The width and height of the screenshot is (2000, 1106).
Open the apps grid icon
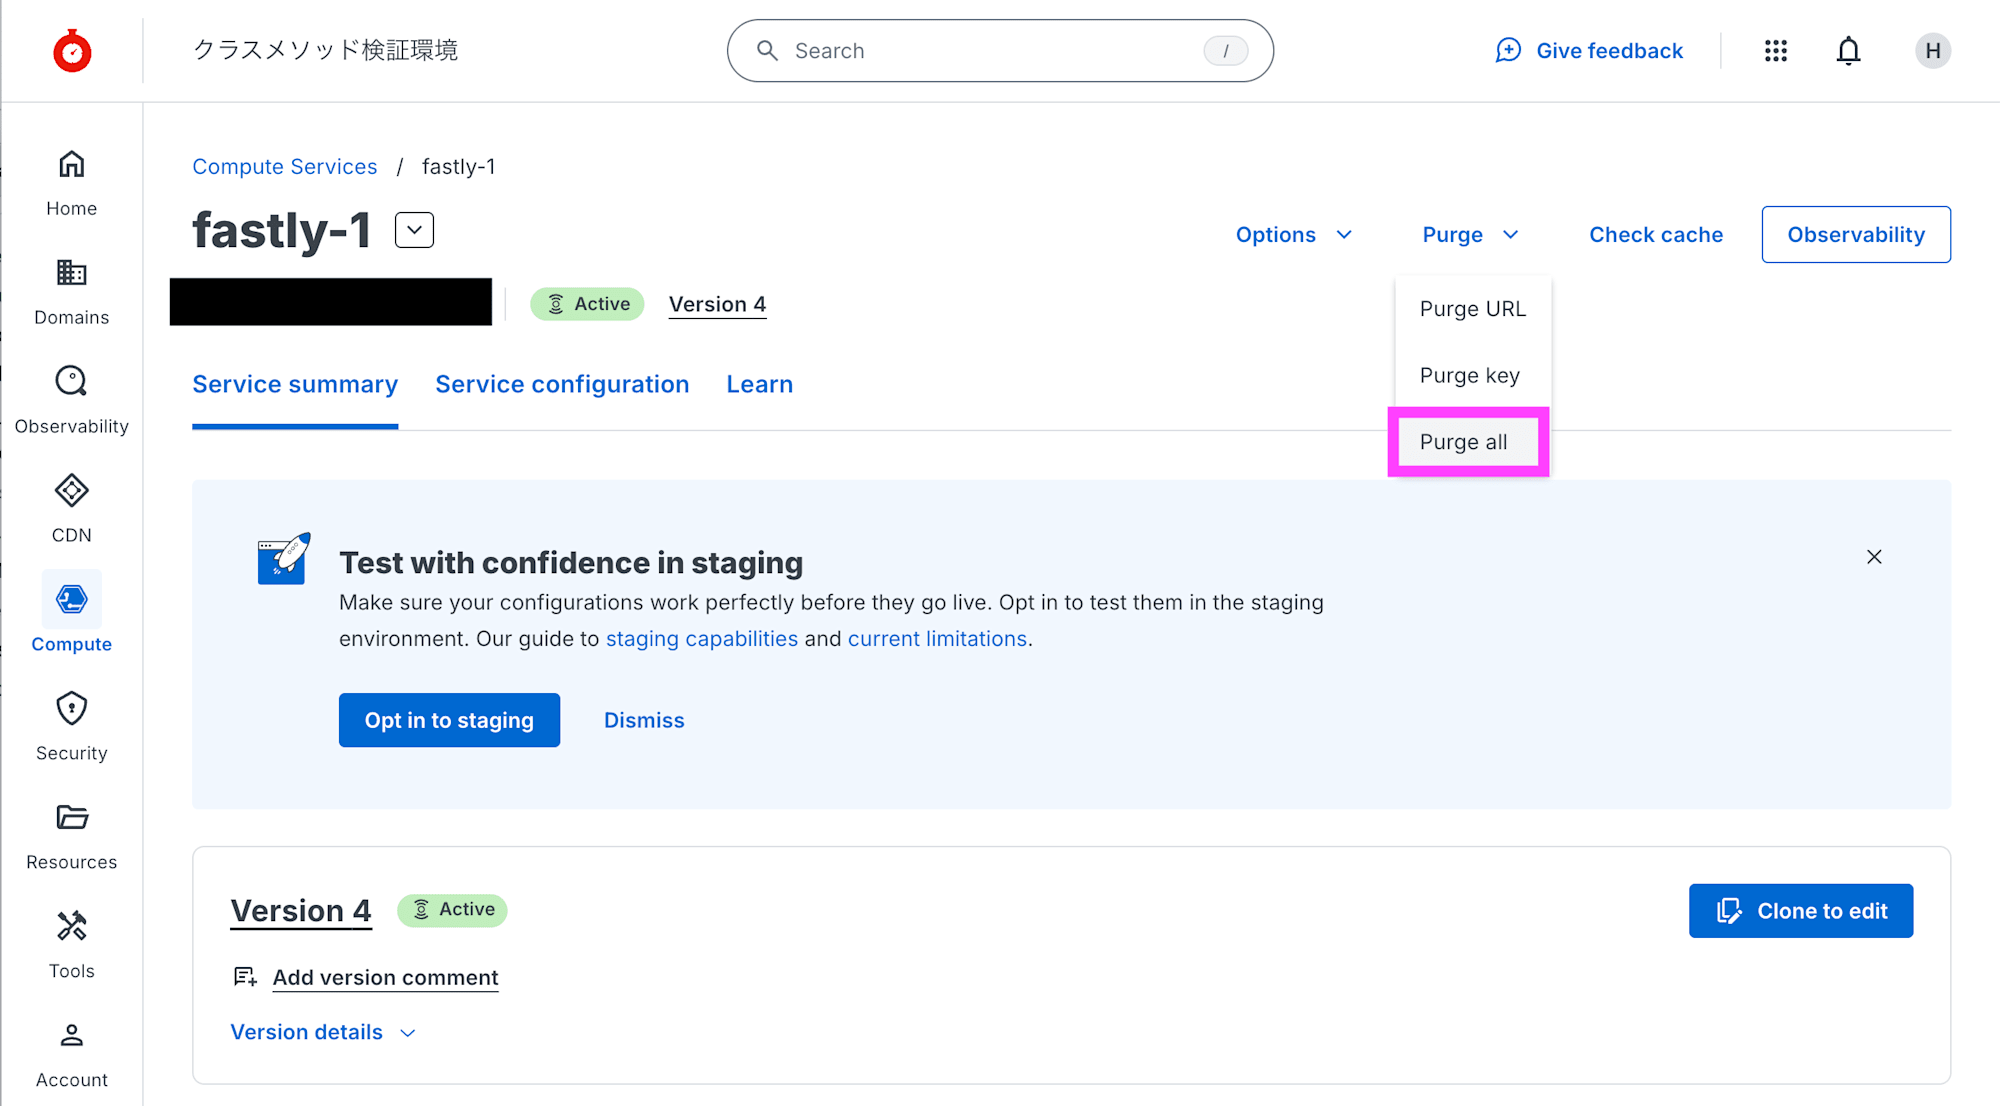1775,51
